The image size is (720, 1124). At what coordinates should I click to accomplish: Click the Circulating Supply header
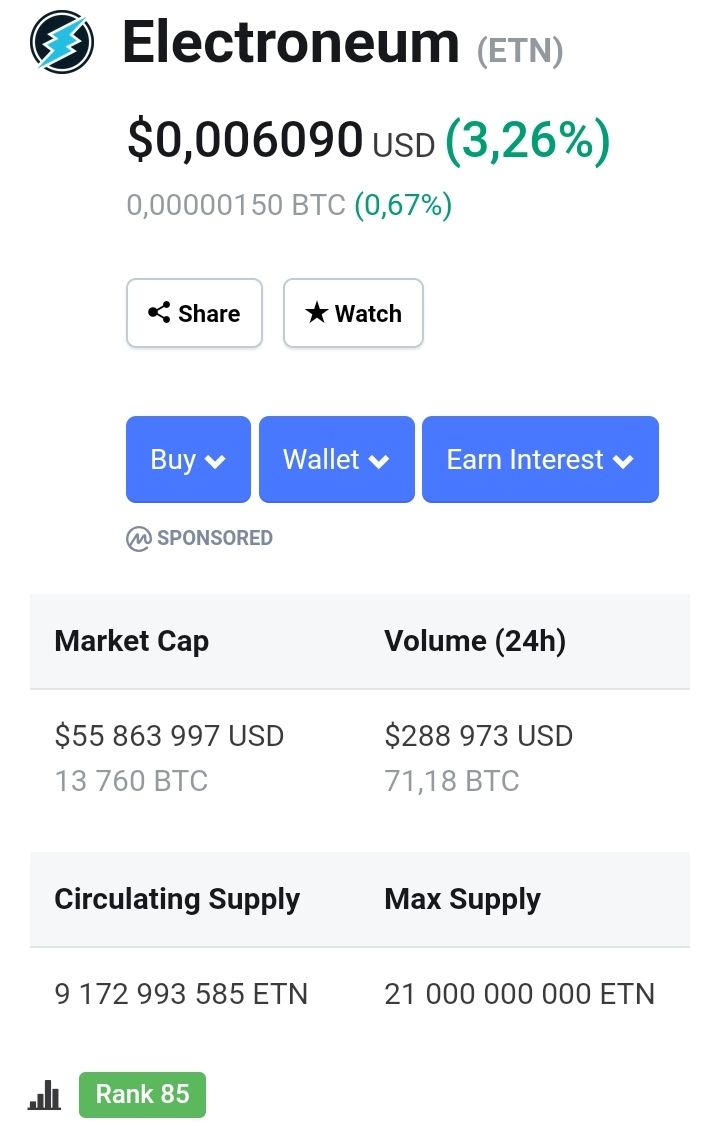(x=177, y=900)
